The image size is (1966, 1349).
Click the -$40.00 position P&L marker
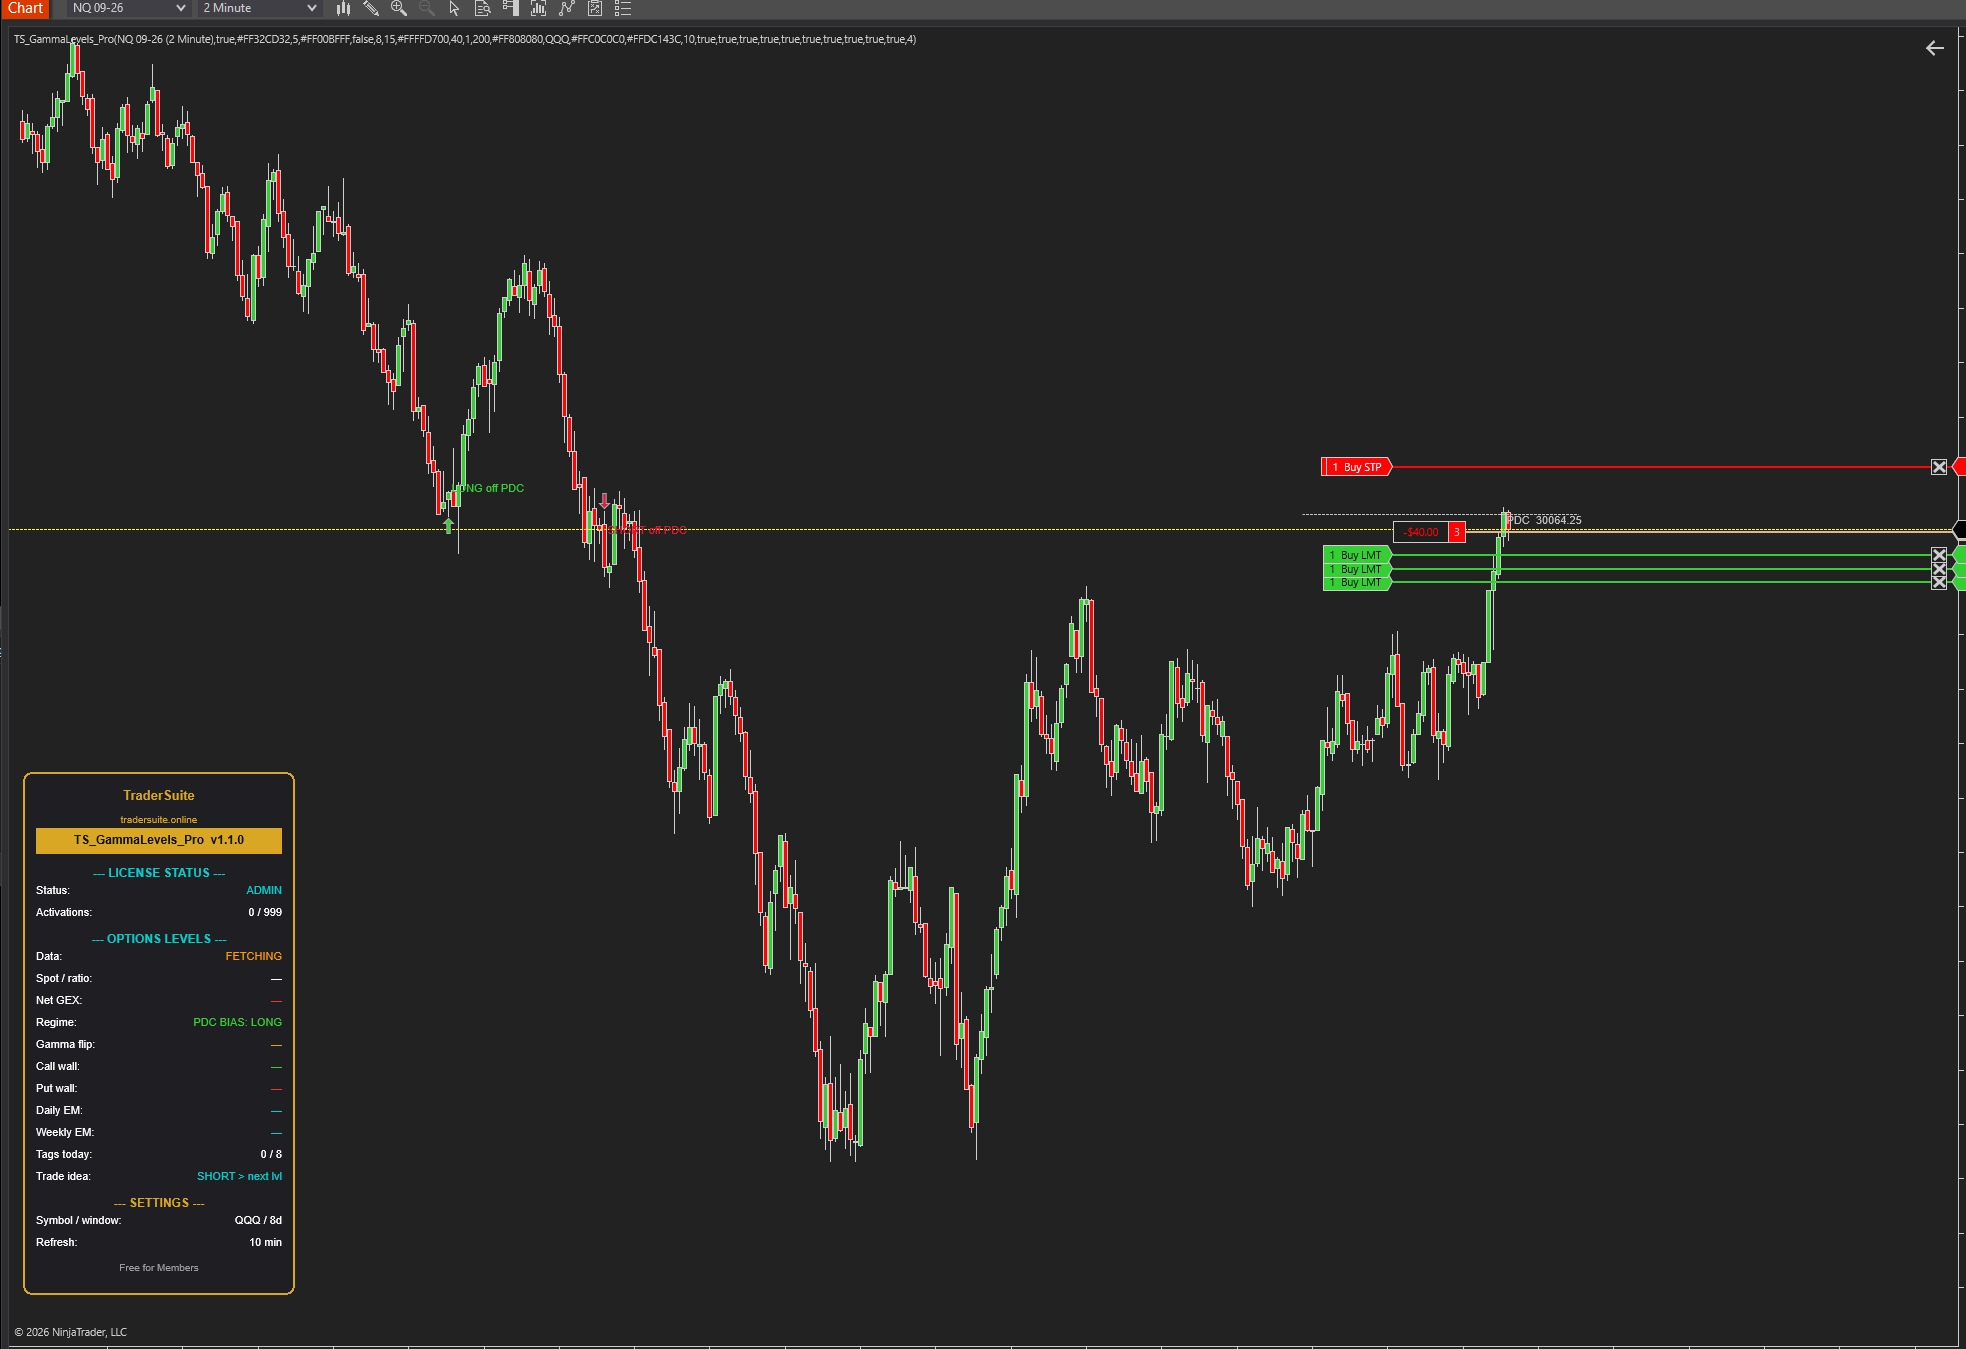click(1421, 532)
